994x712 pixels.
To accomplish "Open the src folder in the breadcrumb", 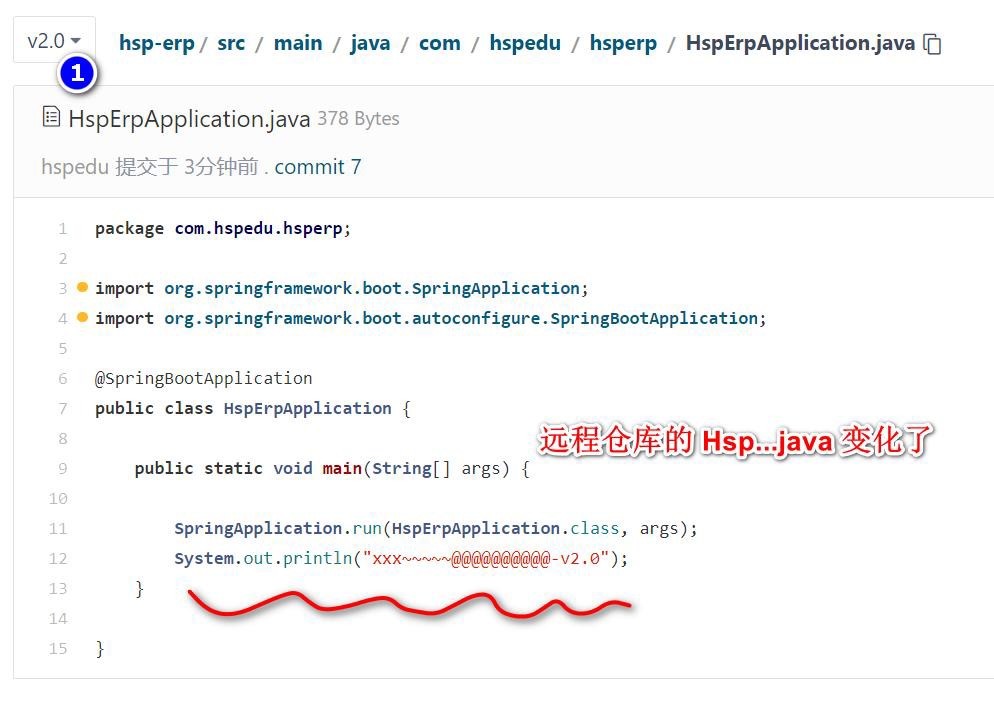I will coord(230,43).
